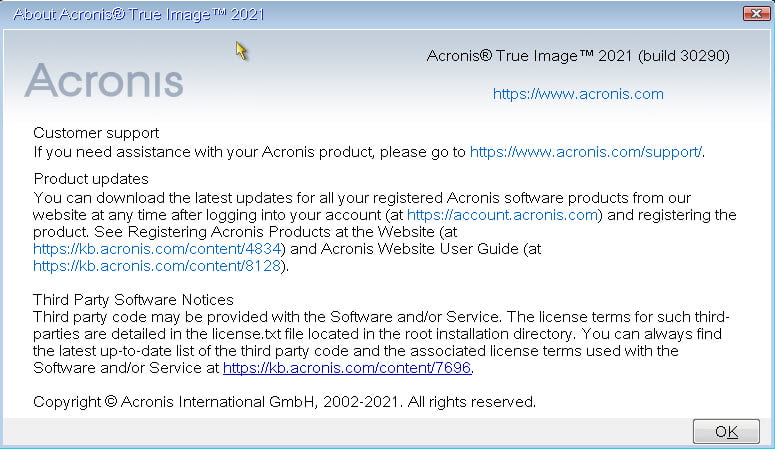Open the acronis.com/support link
The height and width of the screenshot is (449, 775).
pos(585,152)
